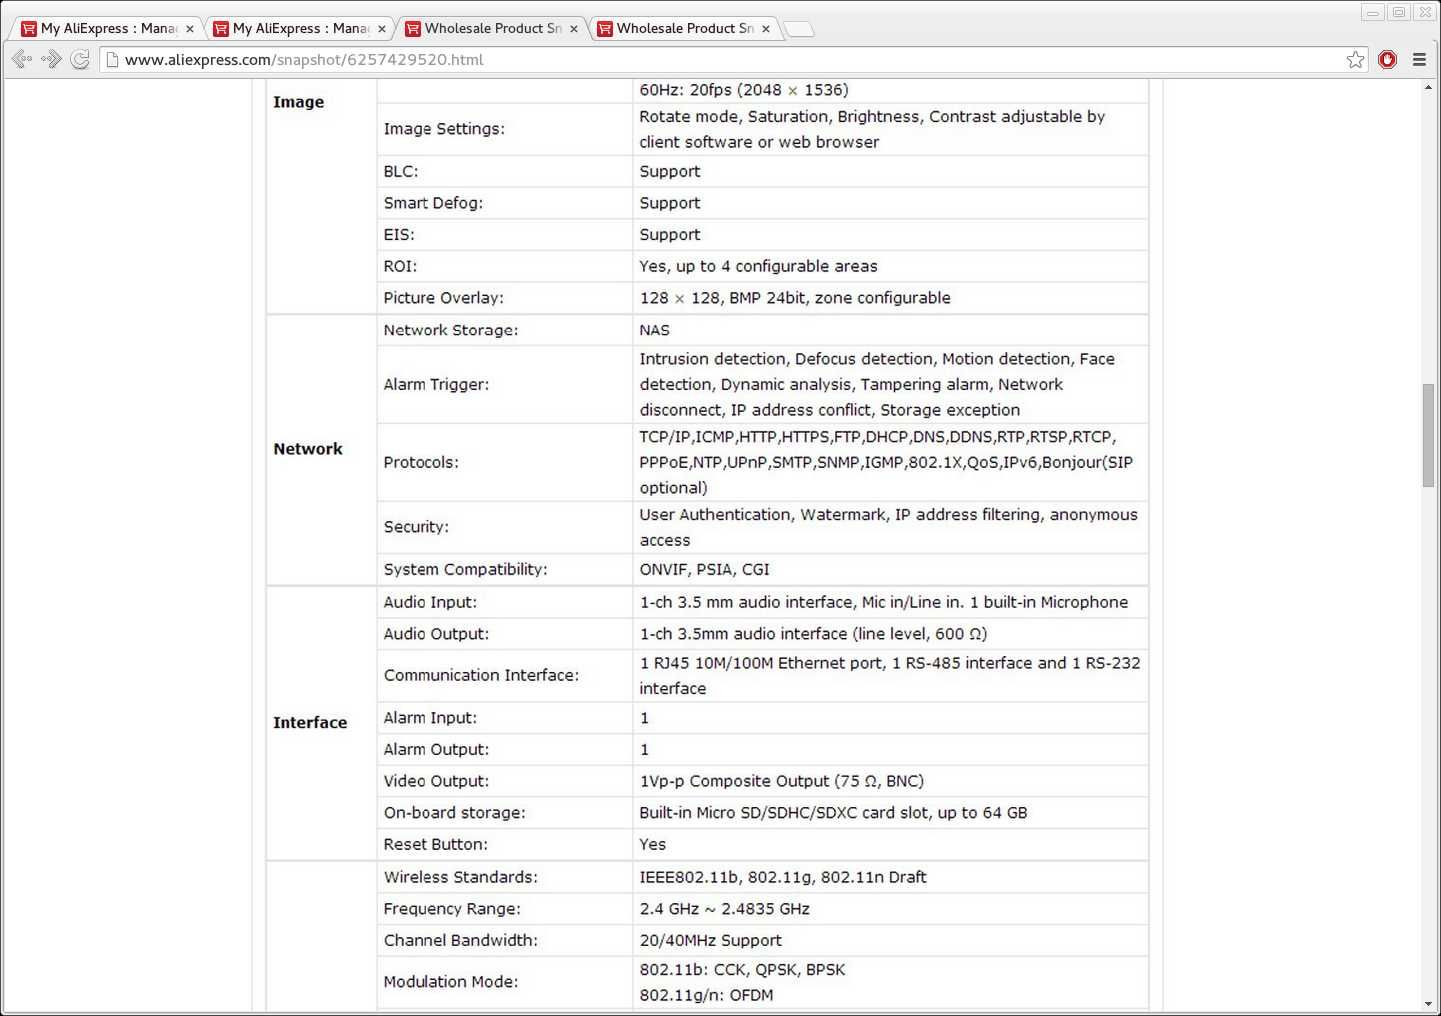Click the 'Network' section heading
1441x1016 pixels.
pos(308,449)
